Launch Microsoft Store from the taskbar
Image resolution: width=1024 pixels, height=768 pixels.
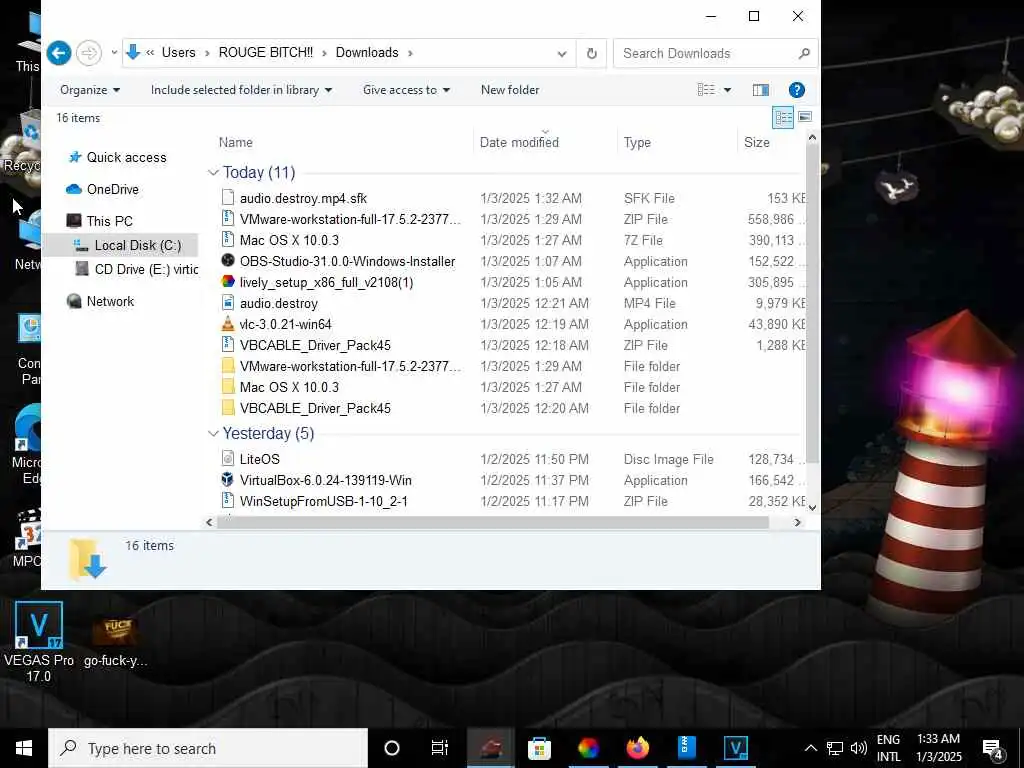tap(539, 748)
